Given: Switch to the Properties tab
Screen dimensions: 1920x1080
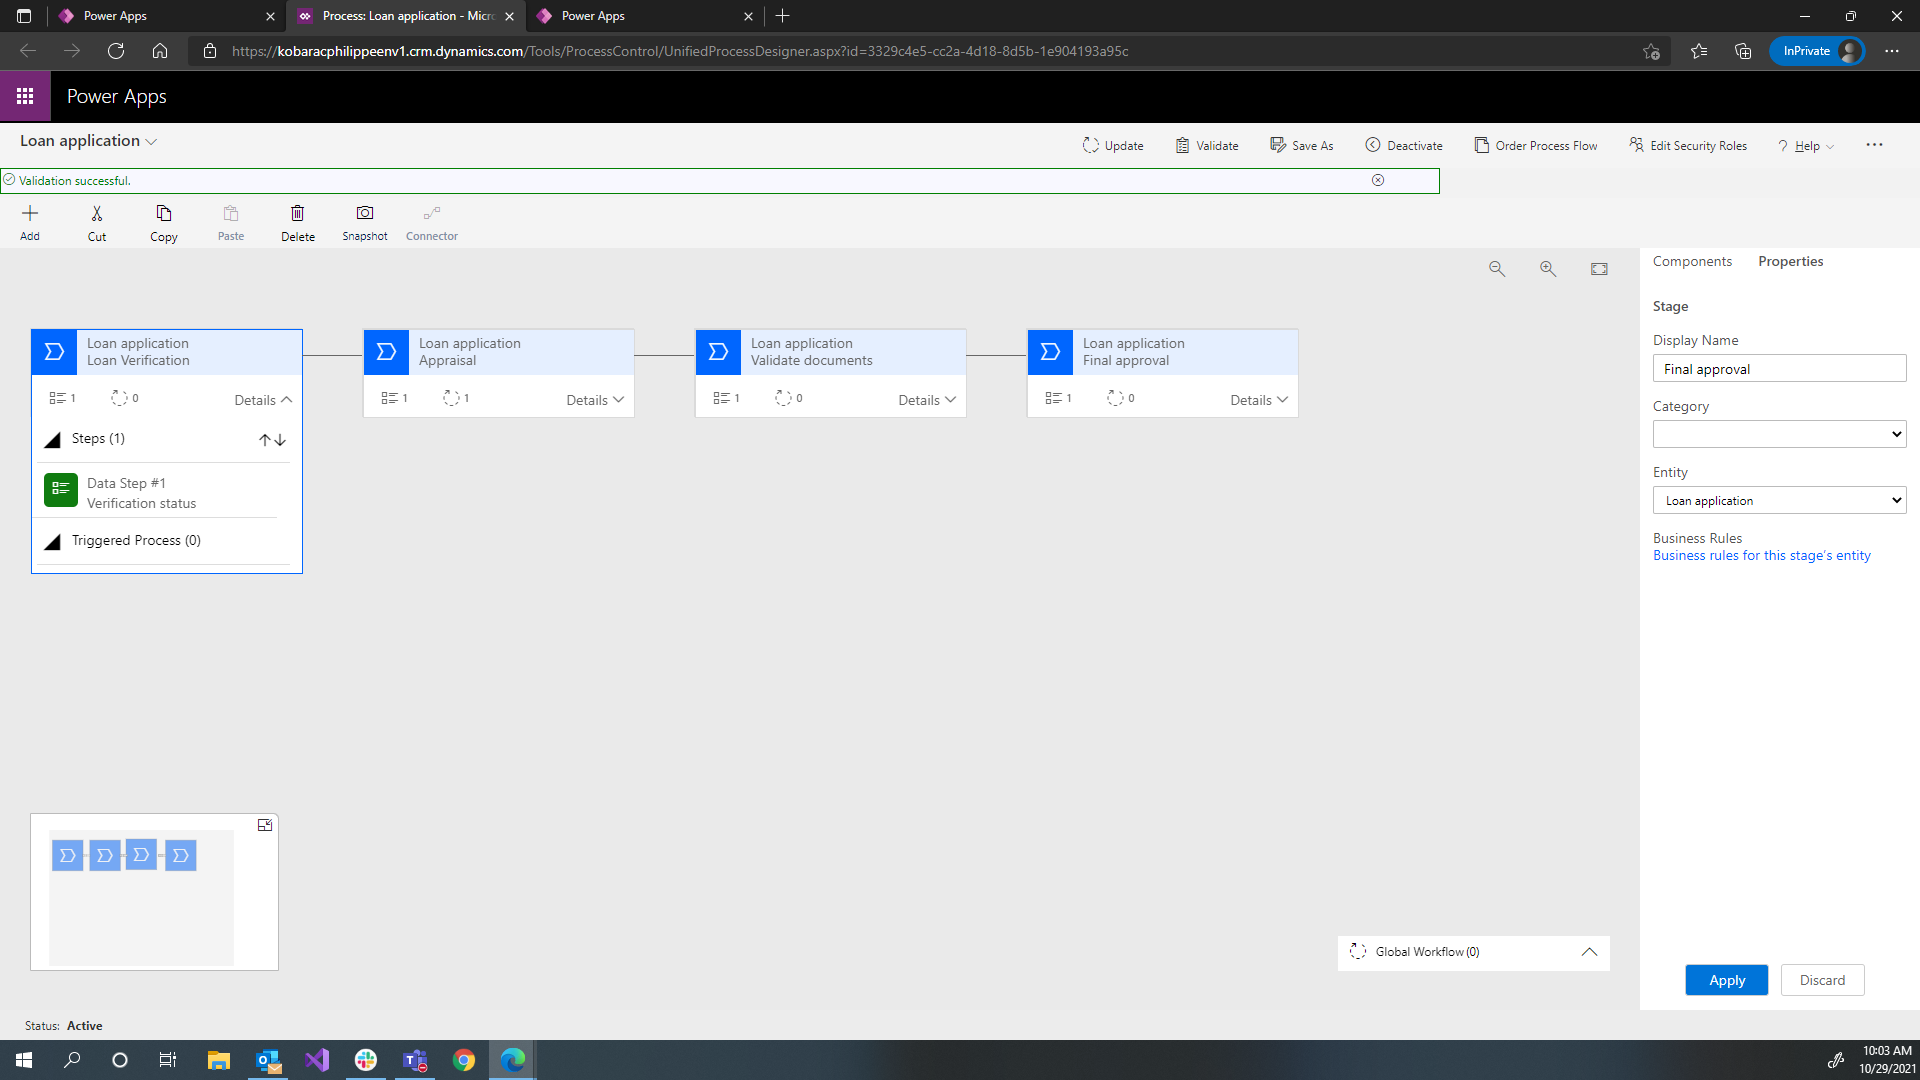Looking at the screenshot, I should click(x=1790, y=261).
